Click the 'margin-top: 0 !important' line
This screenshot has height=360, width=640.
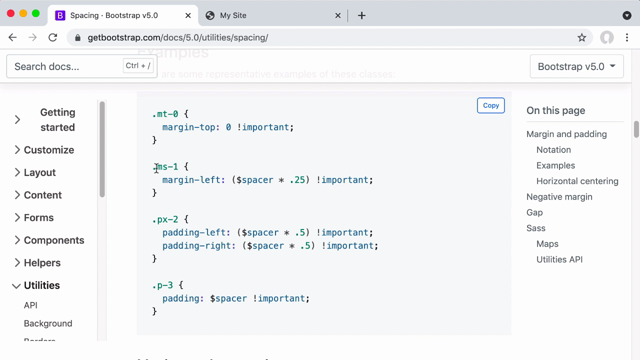click(228, 127)
